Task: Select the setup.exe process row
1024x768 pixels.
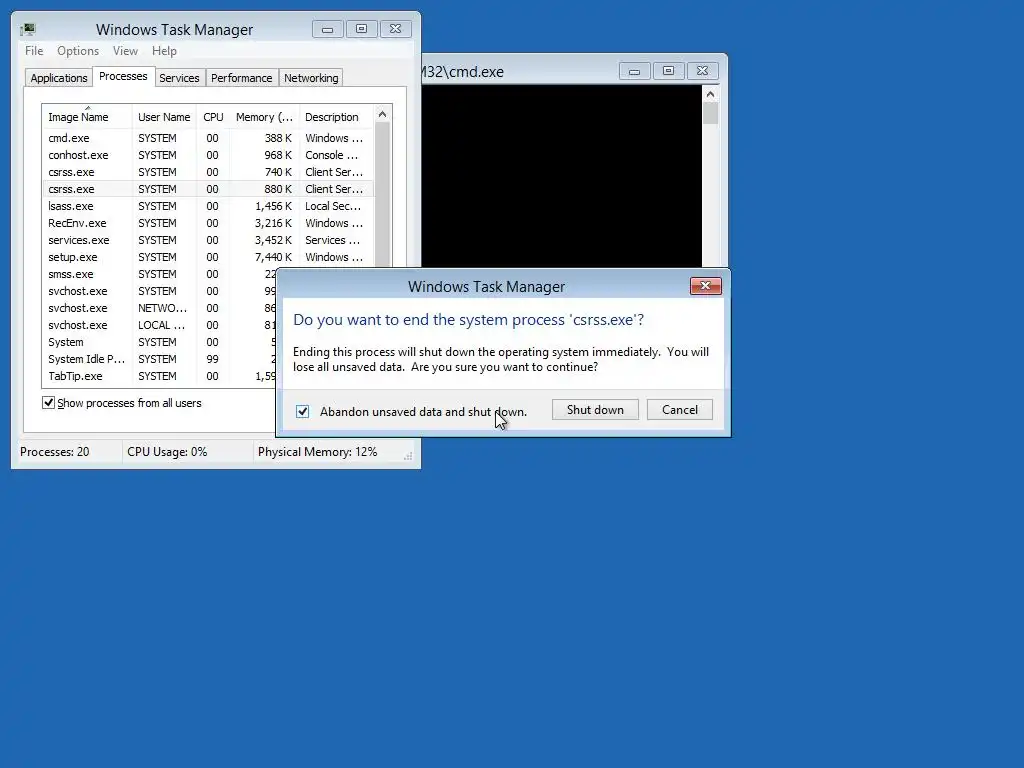Action: [x=208, y=257]
